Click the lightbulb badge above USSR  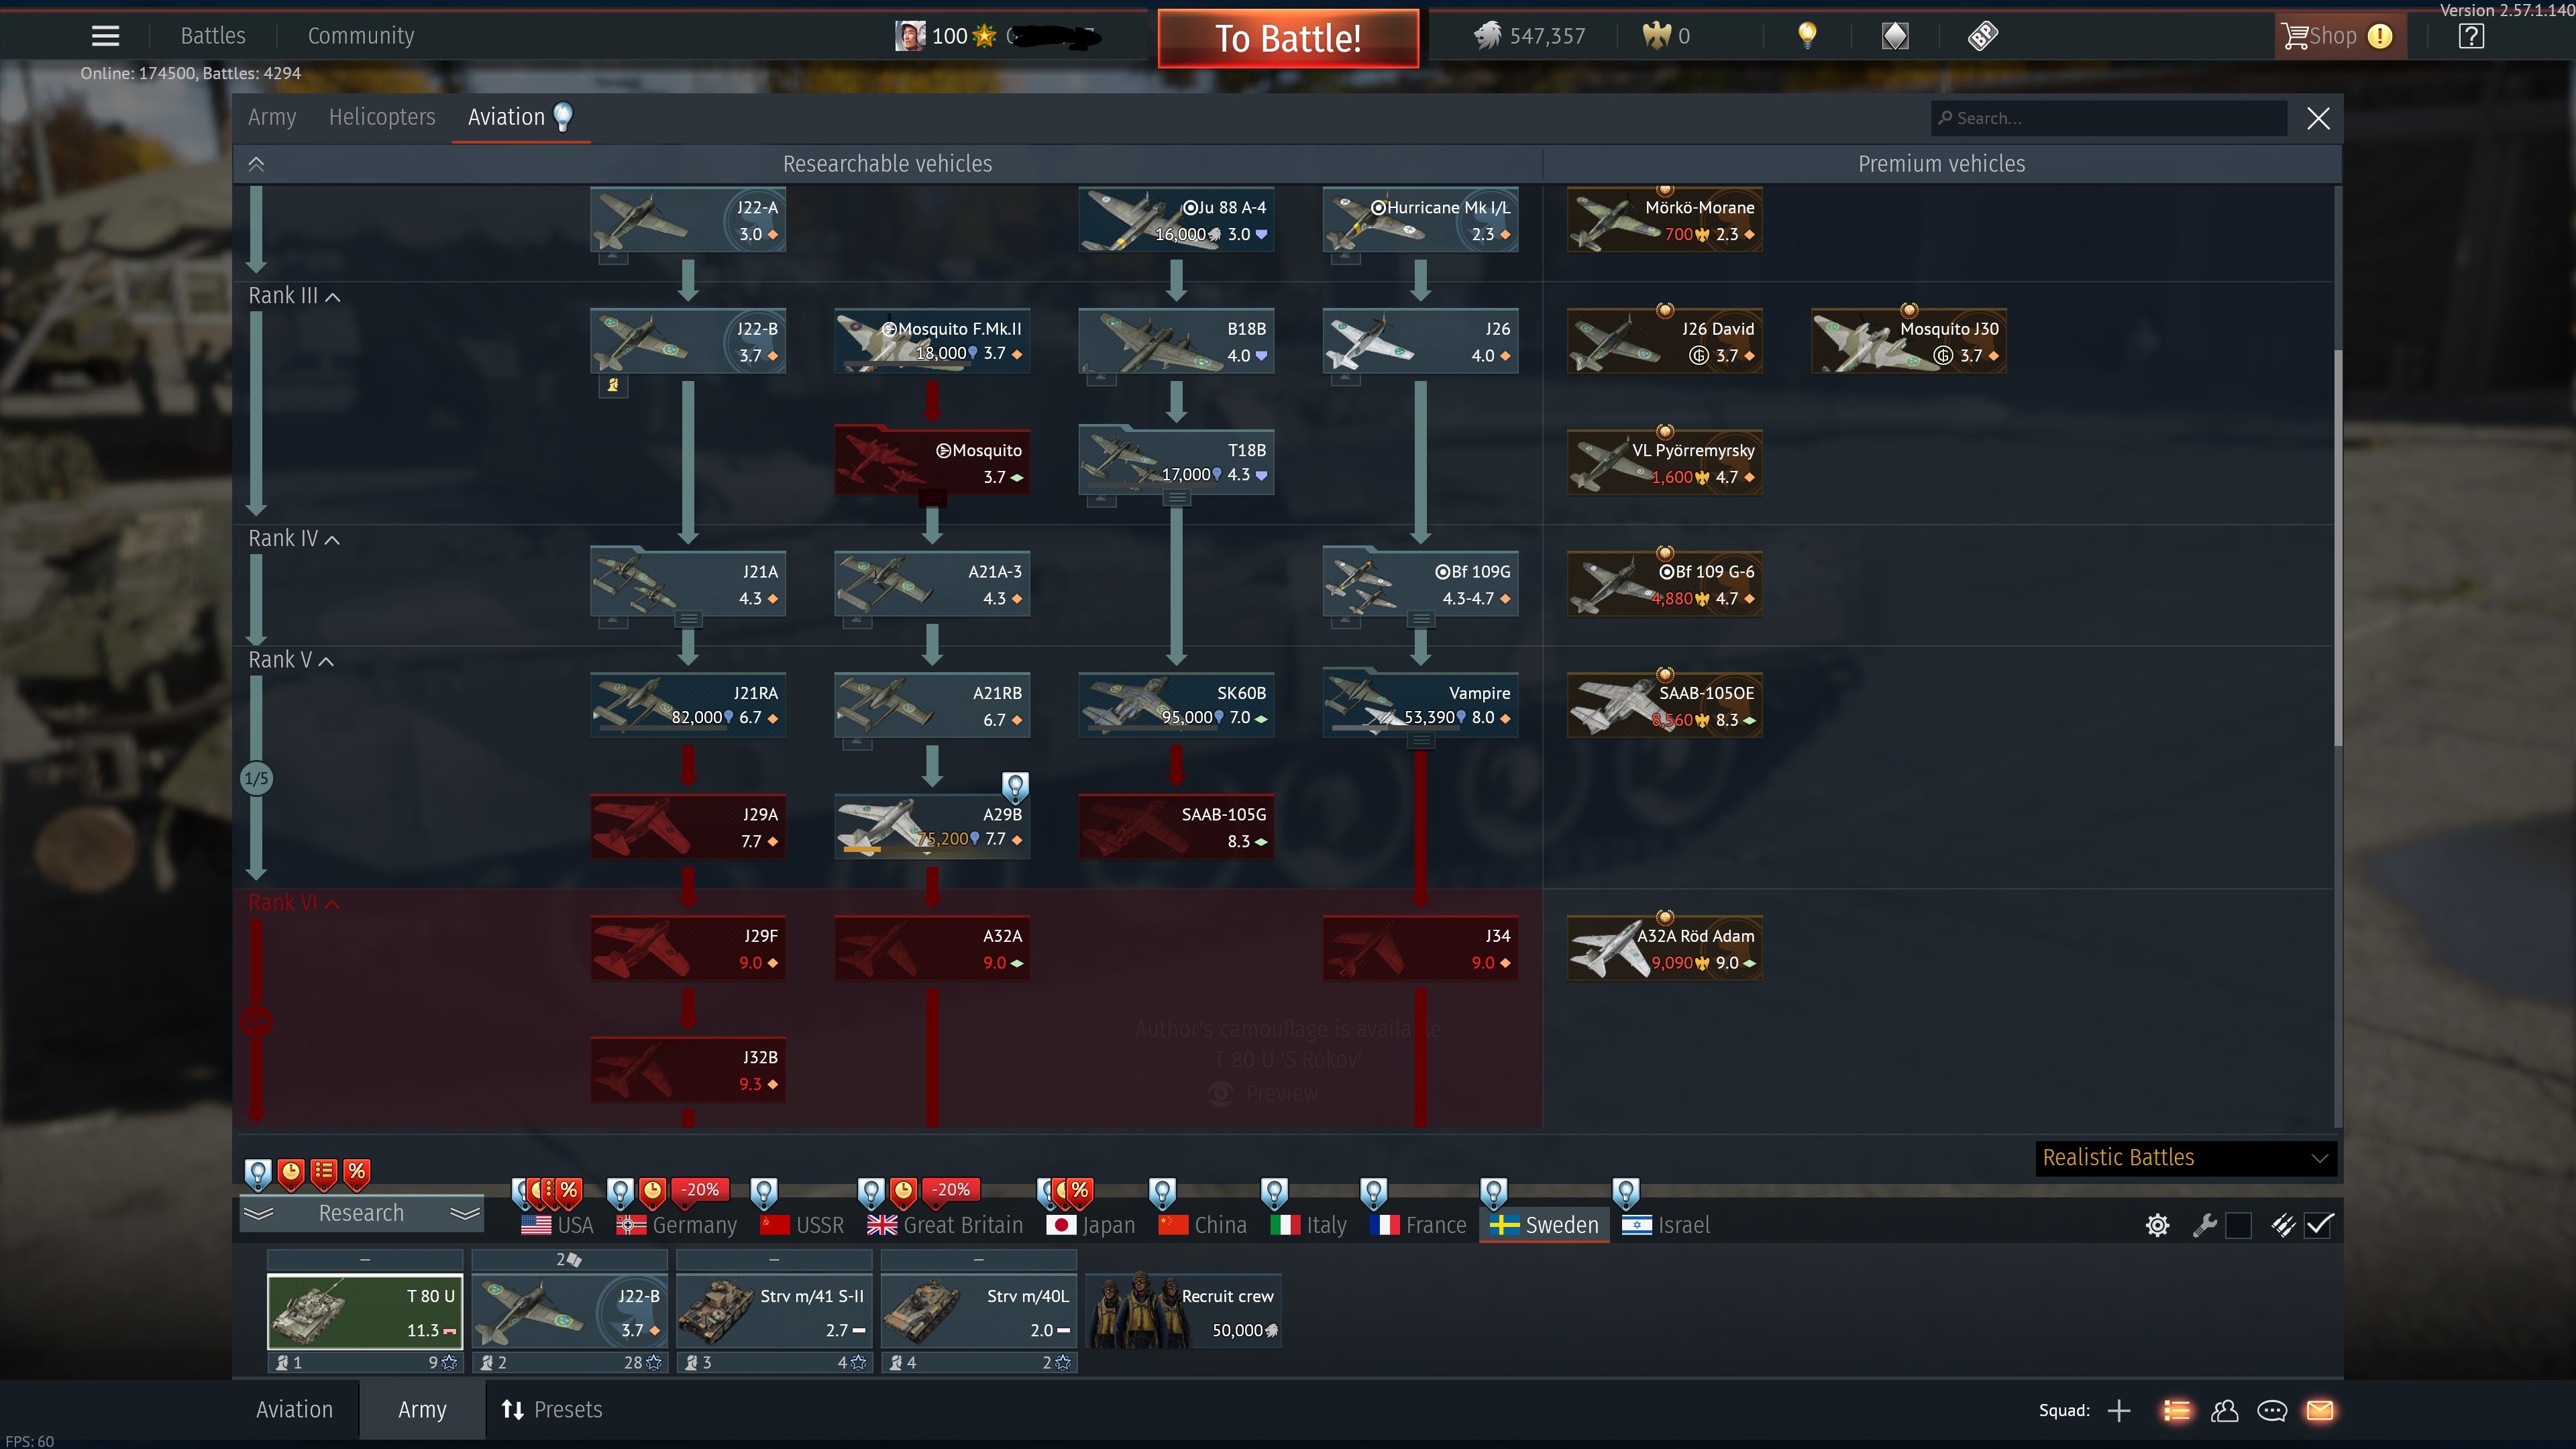[764, 1192]
